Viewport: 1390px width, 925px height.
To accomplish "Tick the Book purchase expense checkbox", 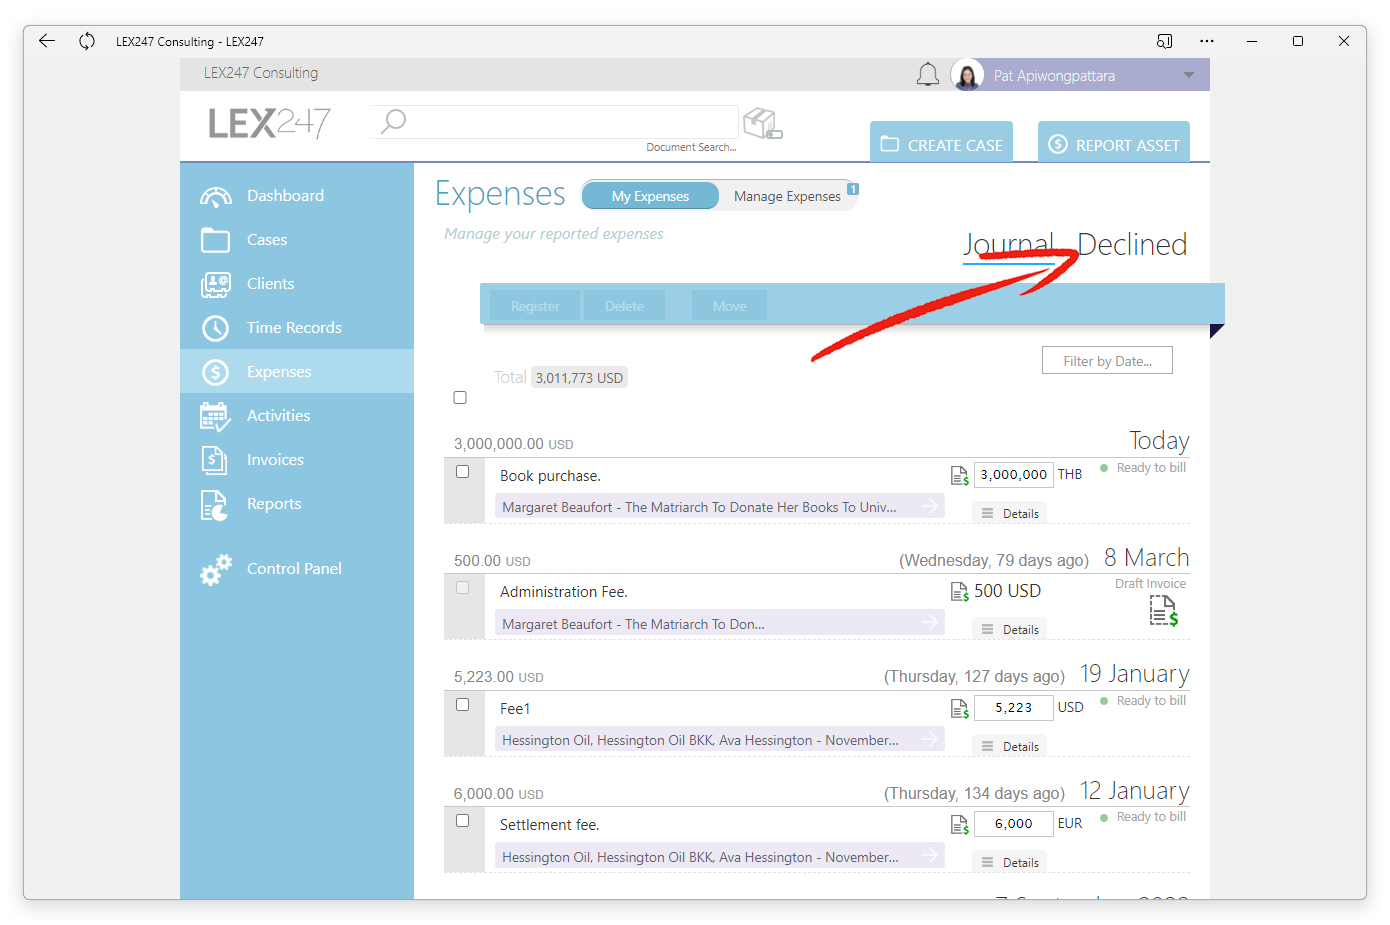I will [462, 472].
